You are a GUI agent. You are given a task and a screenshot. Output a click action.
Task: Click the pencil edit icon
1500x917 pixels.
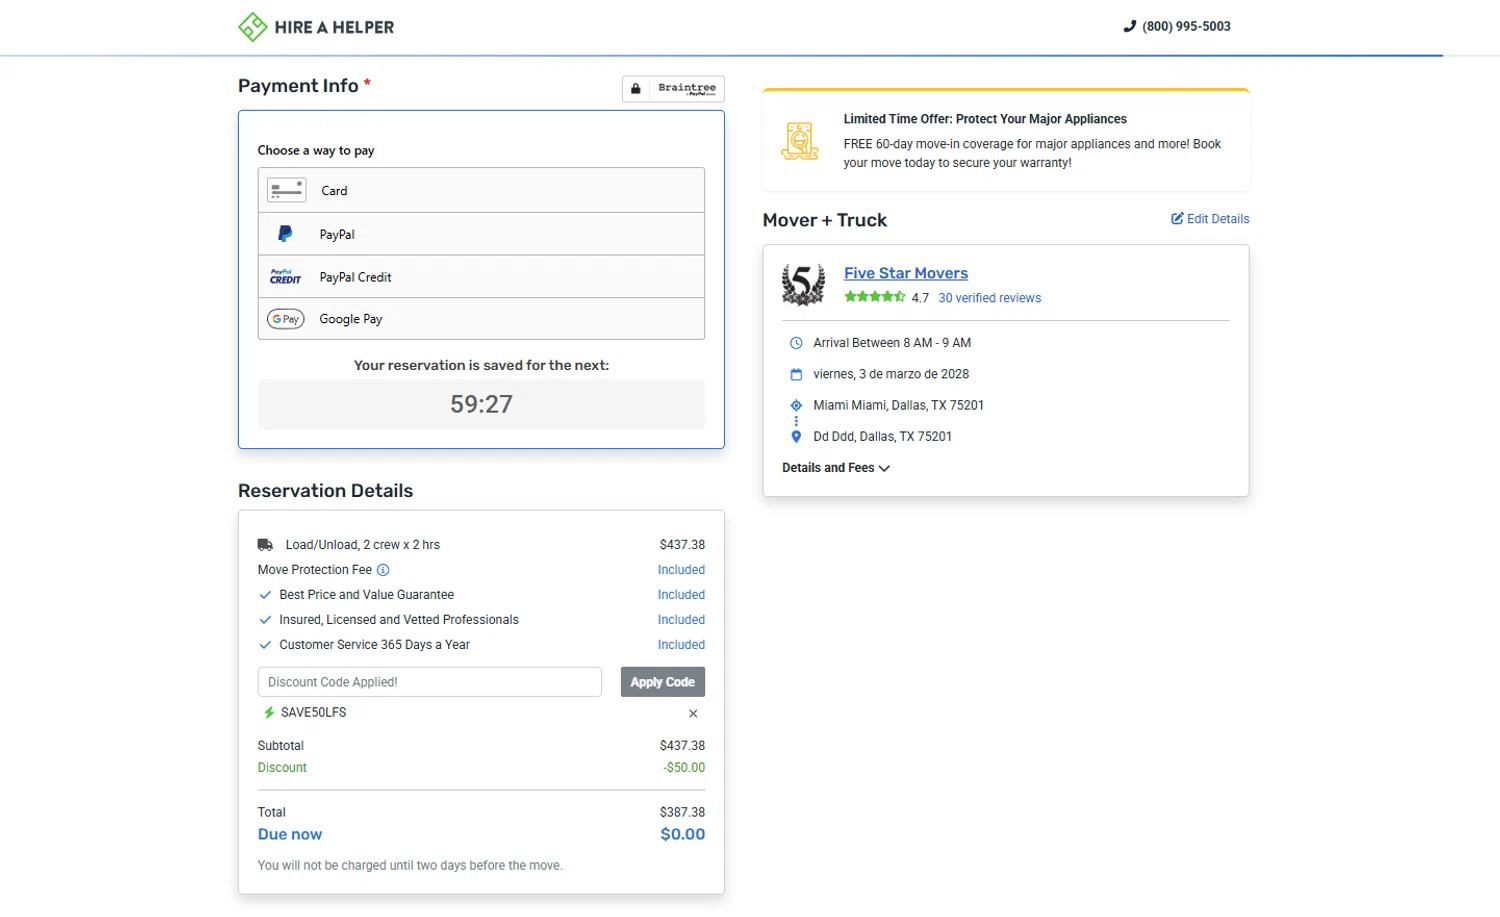click(1177, 218)
